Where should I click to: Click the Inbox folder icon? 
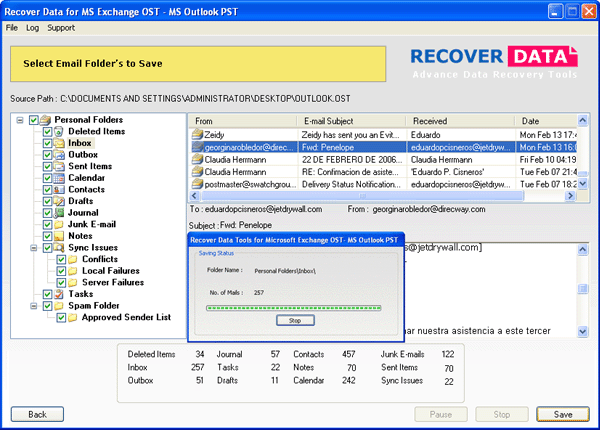click(x=59, y=143)
